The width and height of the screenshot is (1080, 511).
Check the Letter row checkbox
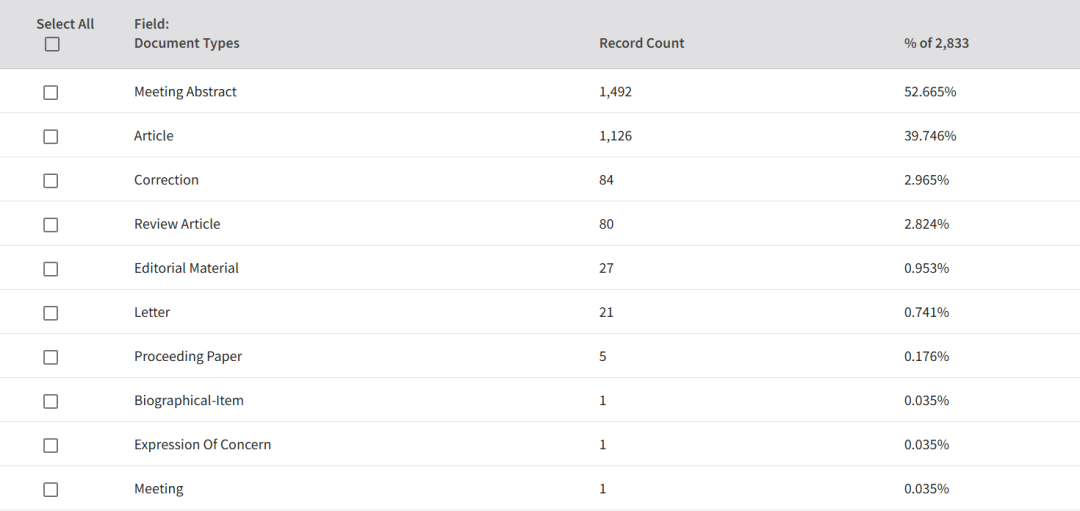pos(50,313)
